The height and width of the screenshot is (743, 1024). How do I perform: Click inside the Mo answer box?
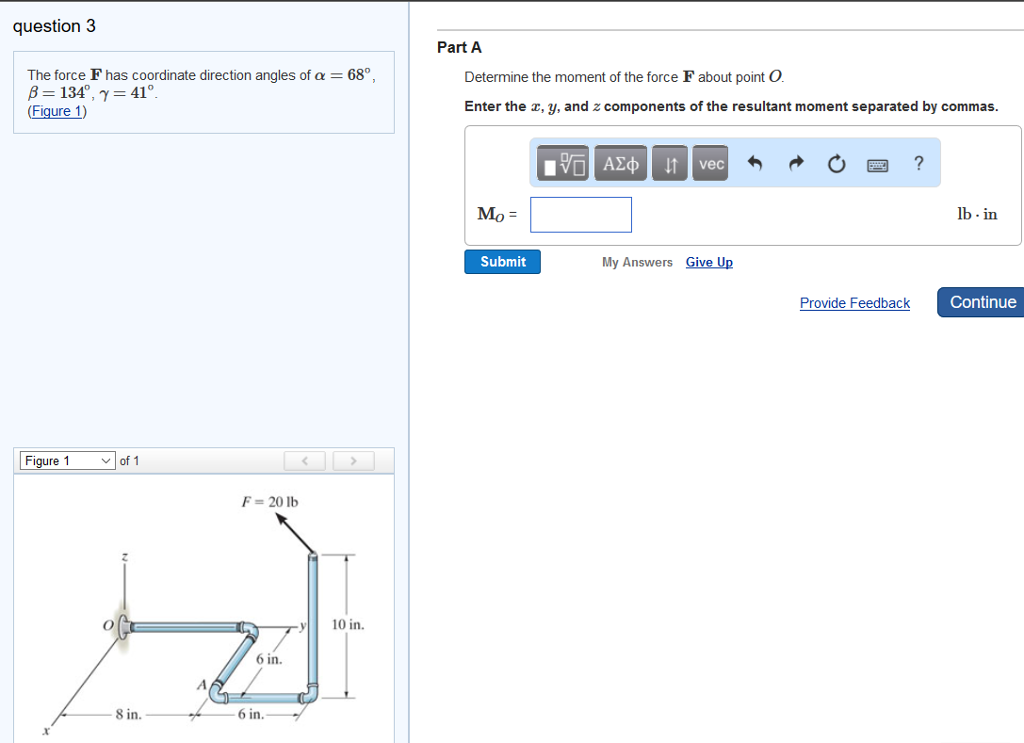pyautogui.click(x=580, y=214)
